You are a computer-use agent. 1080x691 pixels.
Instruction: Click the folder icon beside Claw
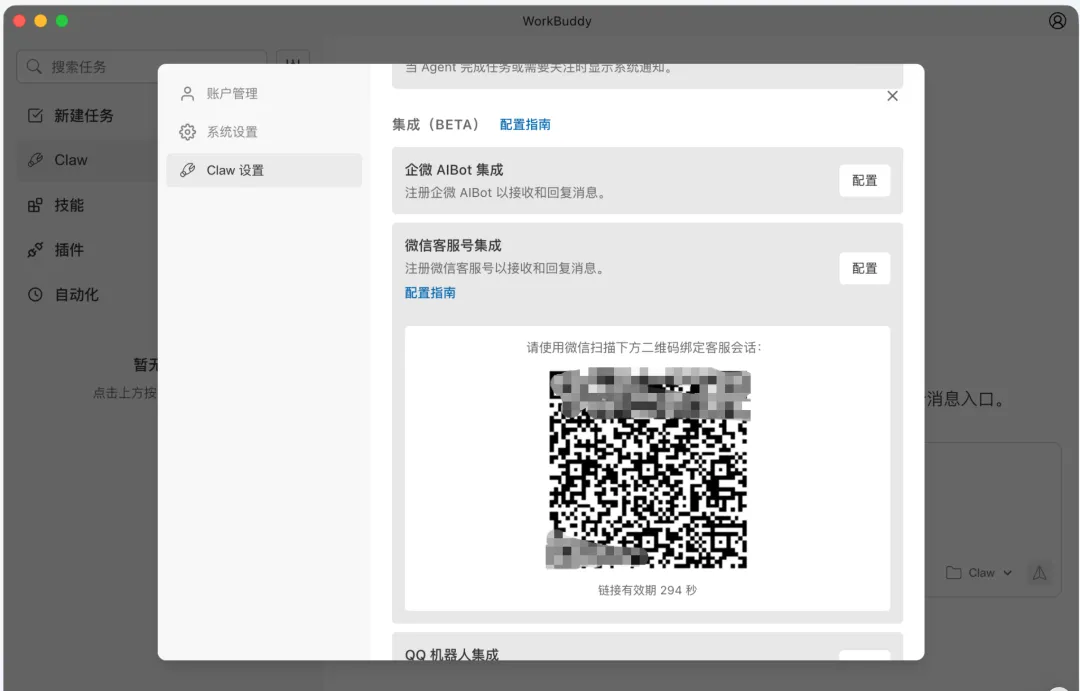(x=953, y=573)
